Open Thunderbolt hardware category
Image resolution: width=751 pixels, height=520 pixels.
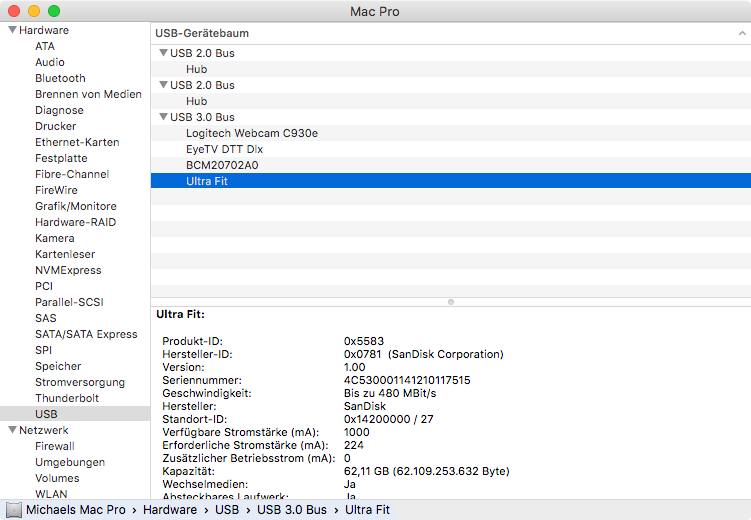tap(66, 398)
